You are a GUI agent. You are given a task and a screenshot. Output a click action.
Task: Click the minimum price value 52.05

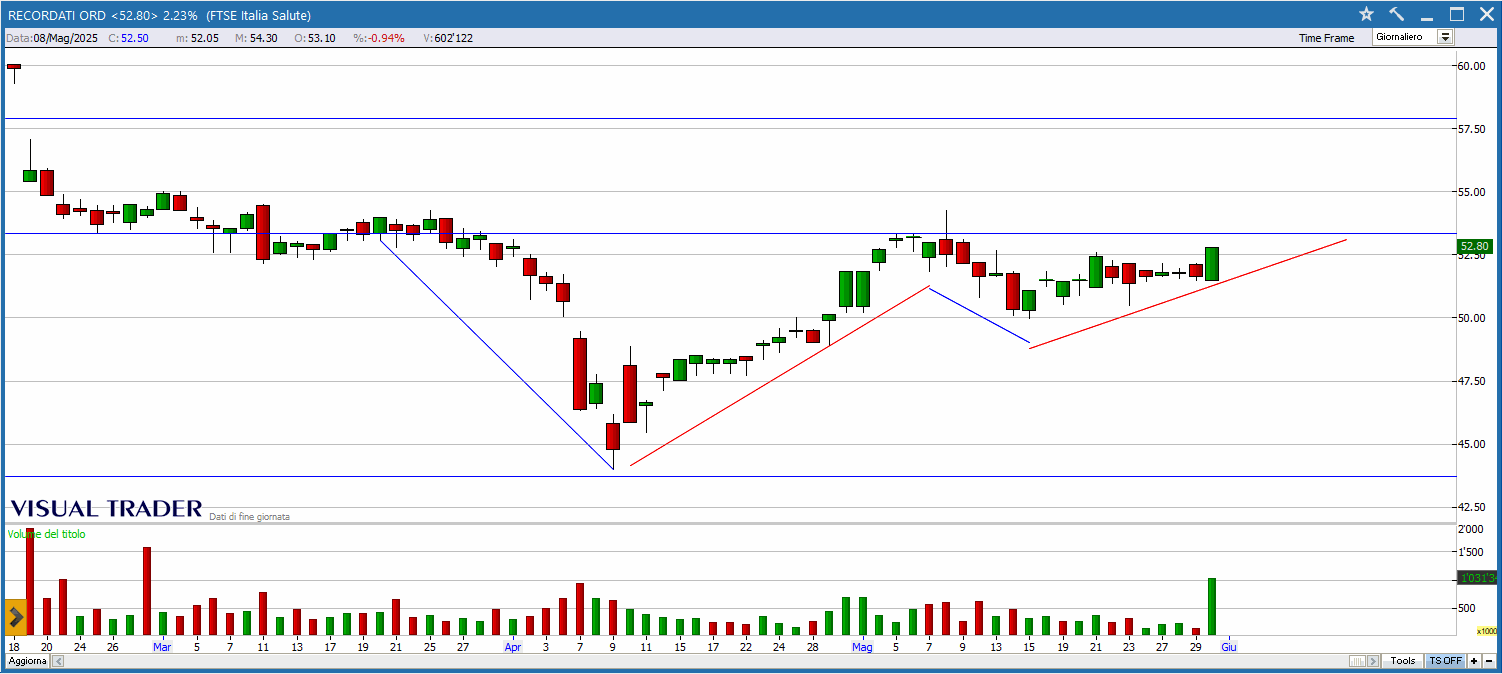click(205, 38)
